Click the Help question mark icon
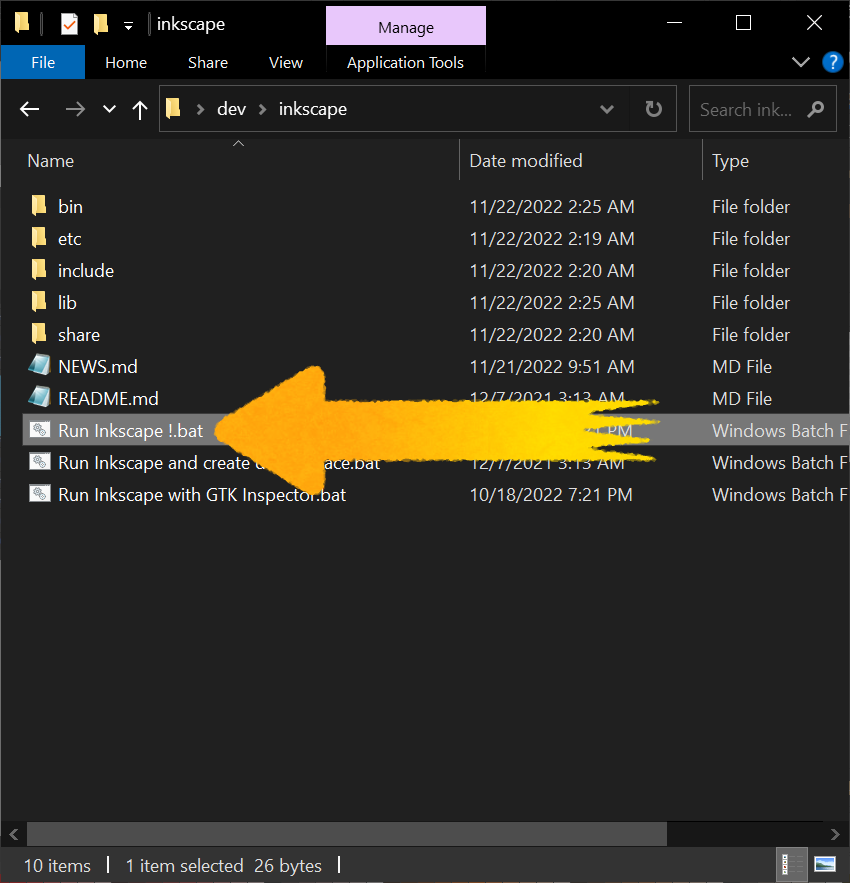This screenshot has height=883, width=850. (832, 62)
